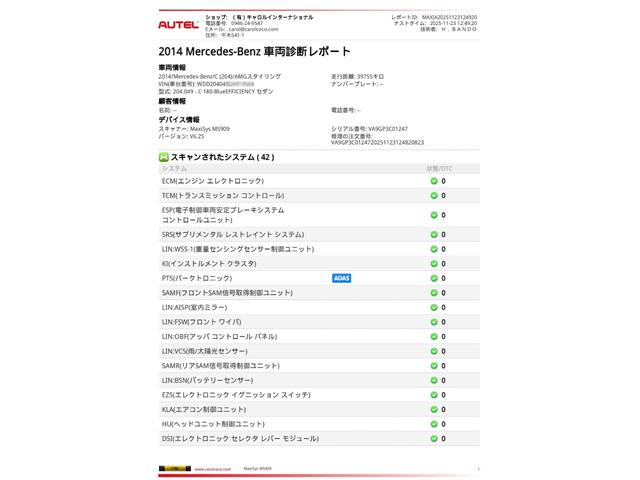Select the LIN:BSN(バッテリーセンサー) text
Image resolution: width=640 pixels, height=480 pixels.
pyautogui.click(x=207, y=380)
